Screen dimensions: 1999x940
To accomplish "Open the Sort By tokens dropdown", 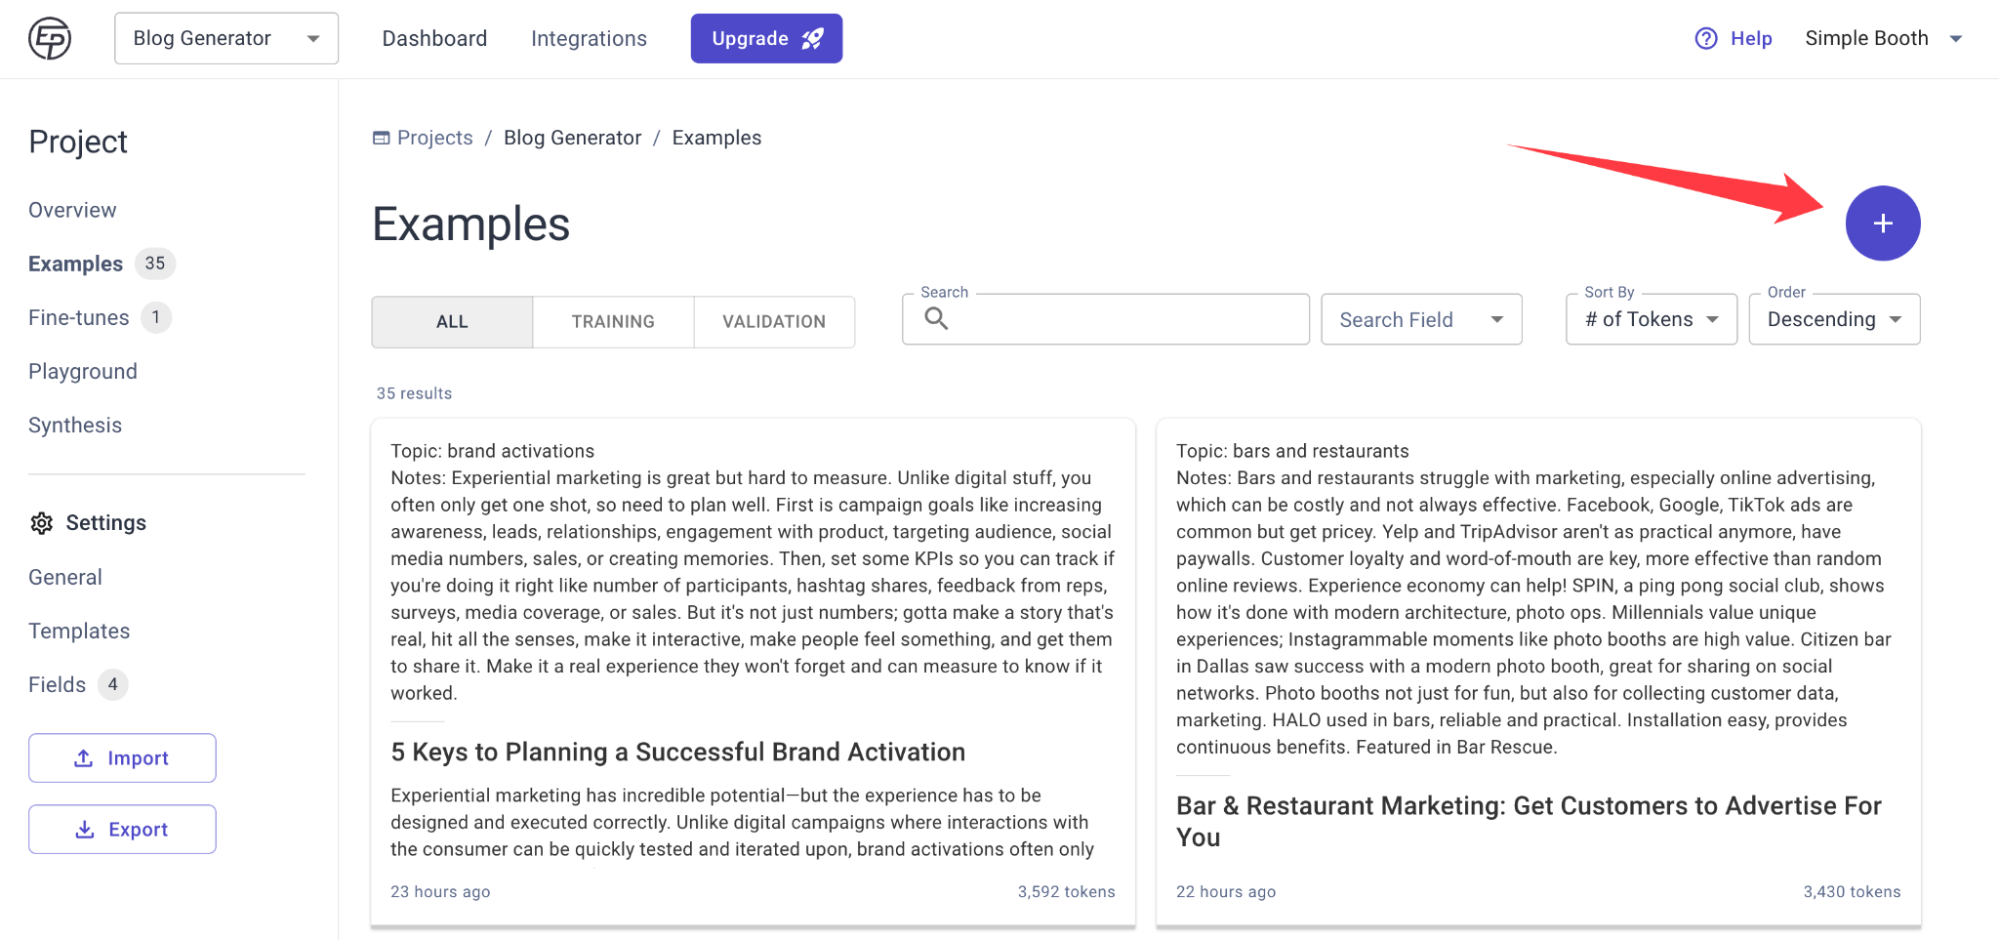I will 1650,320.
